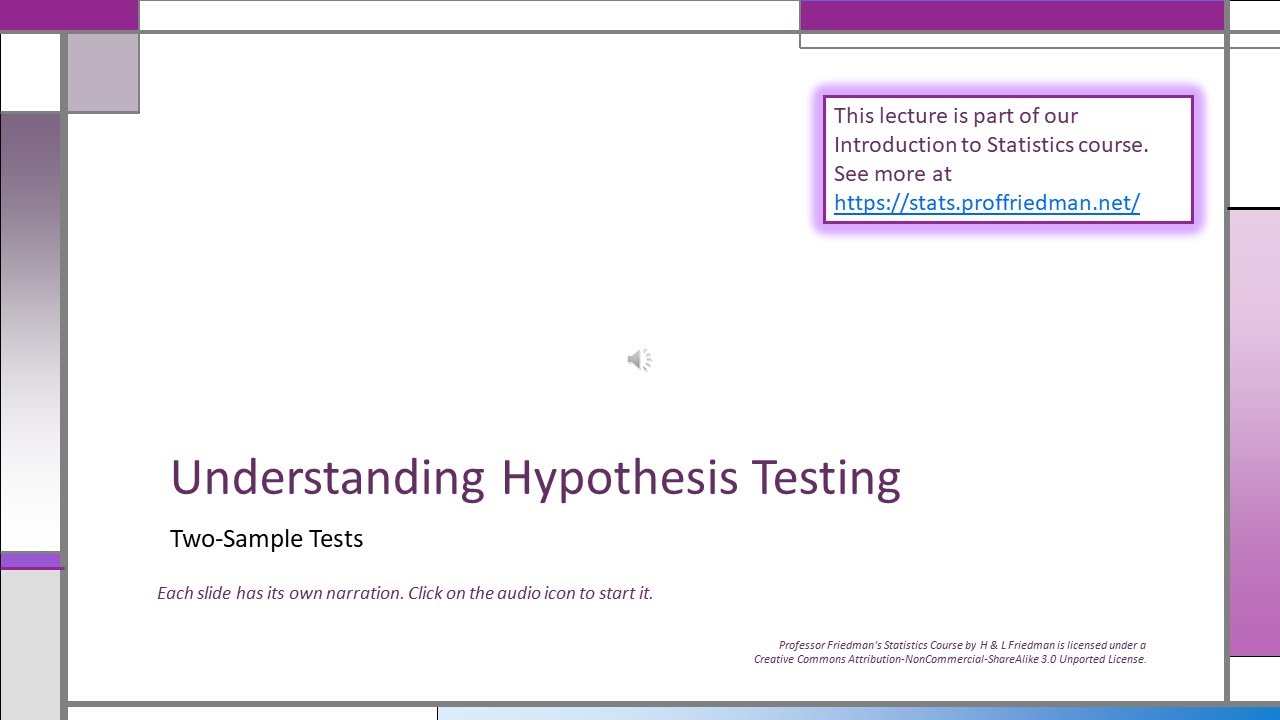Click 'Introduction to Statistics course' text in box
This screenshot has width=1280, height=720.
click(991, 144)
